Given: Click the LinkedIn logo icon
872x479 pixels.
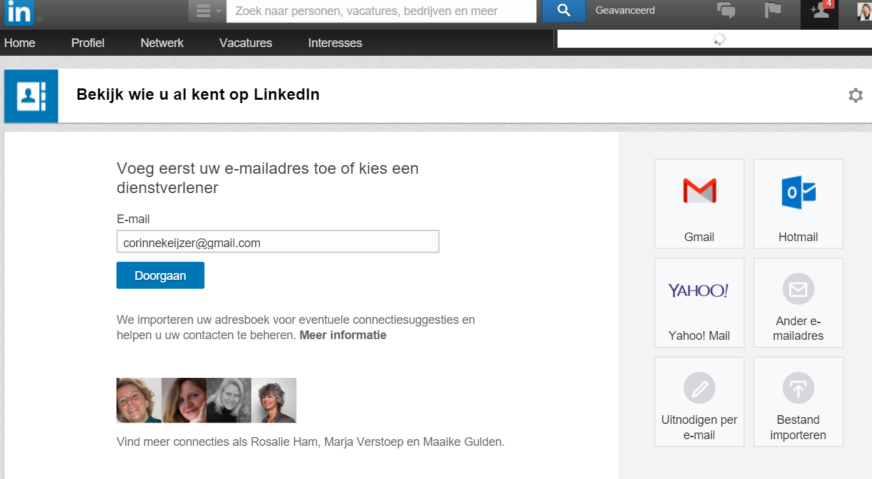Looking at the screenshot, I should point(19,12).
